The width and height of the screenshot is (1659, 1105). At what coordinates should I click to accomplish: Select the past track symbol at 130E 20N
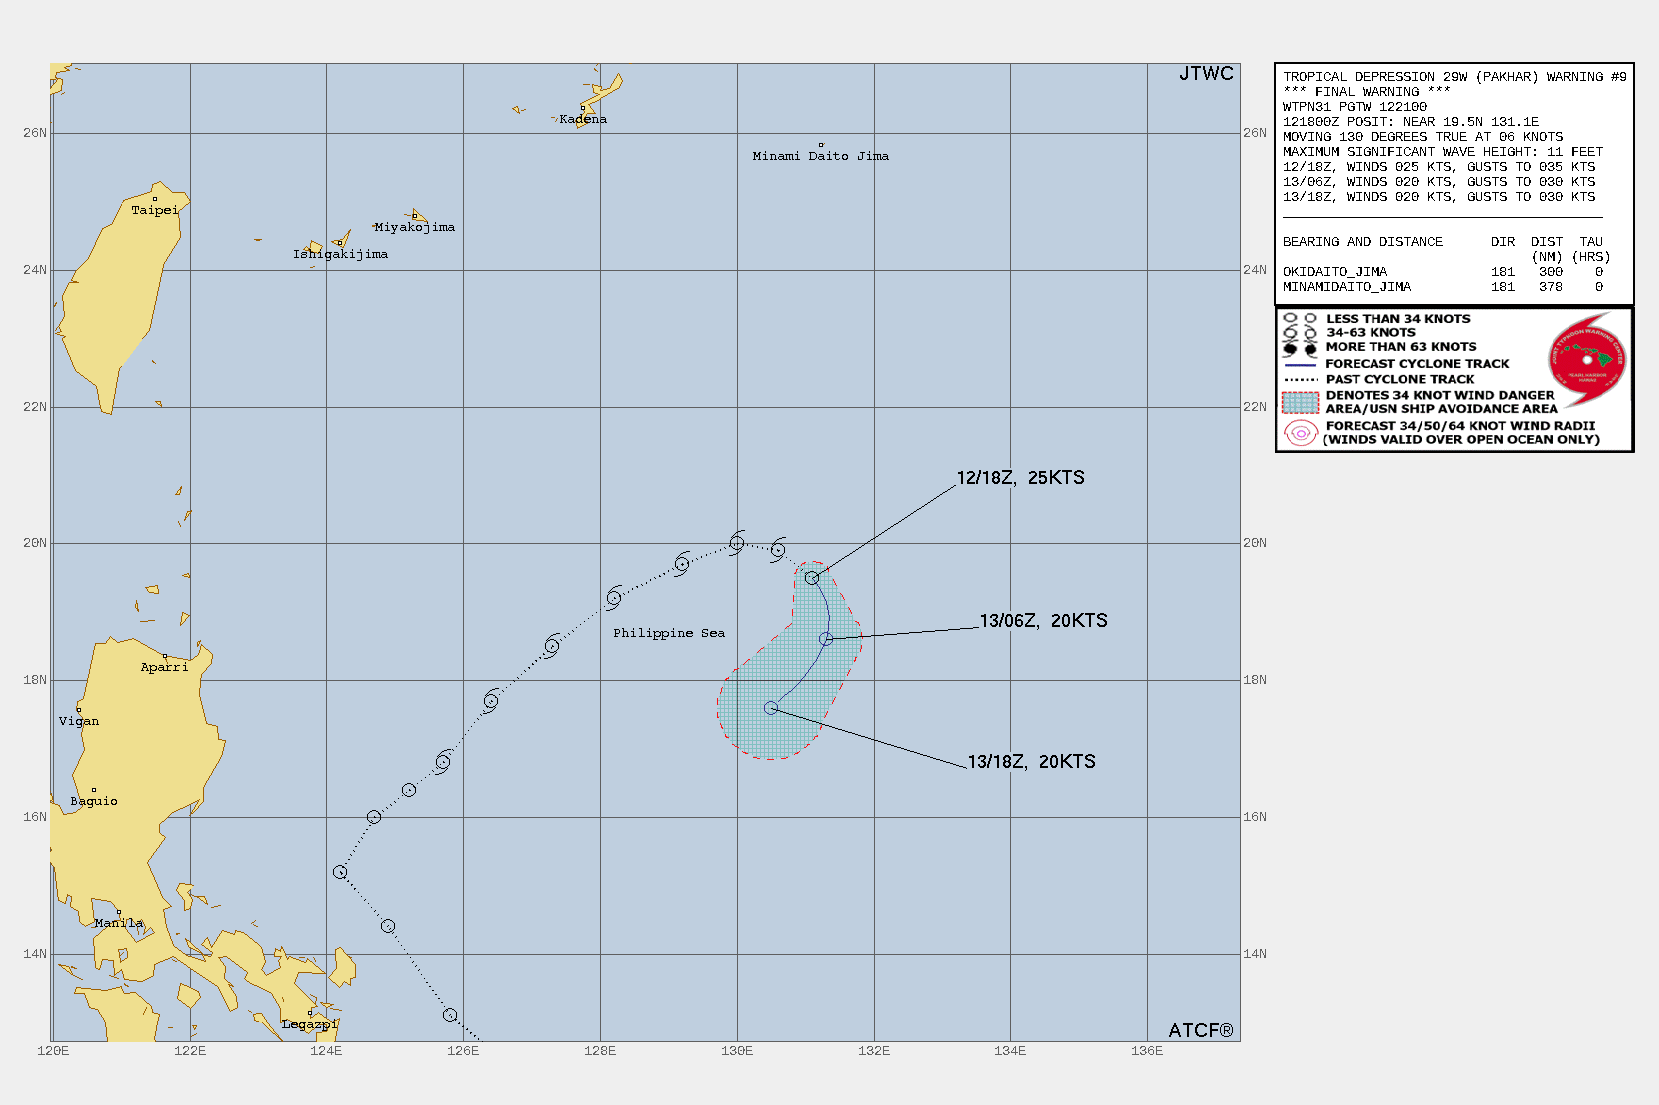click(737, 543)
